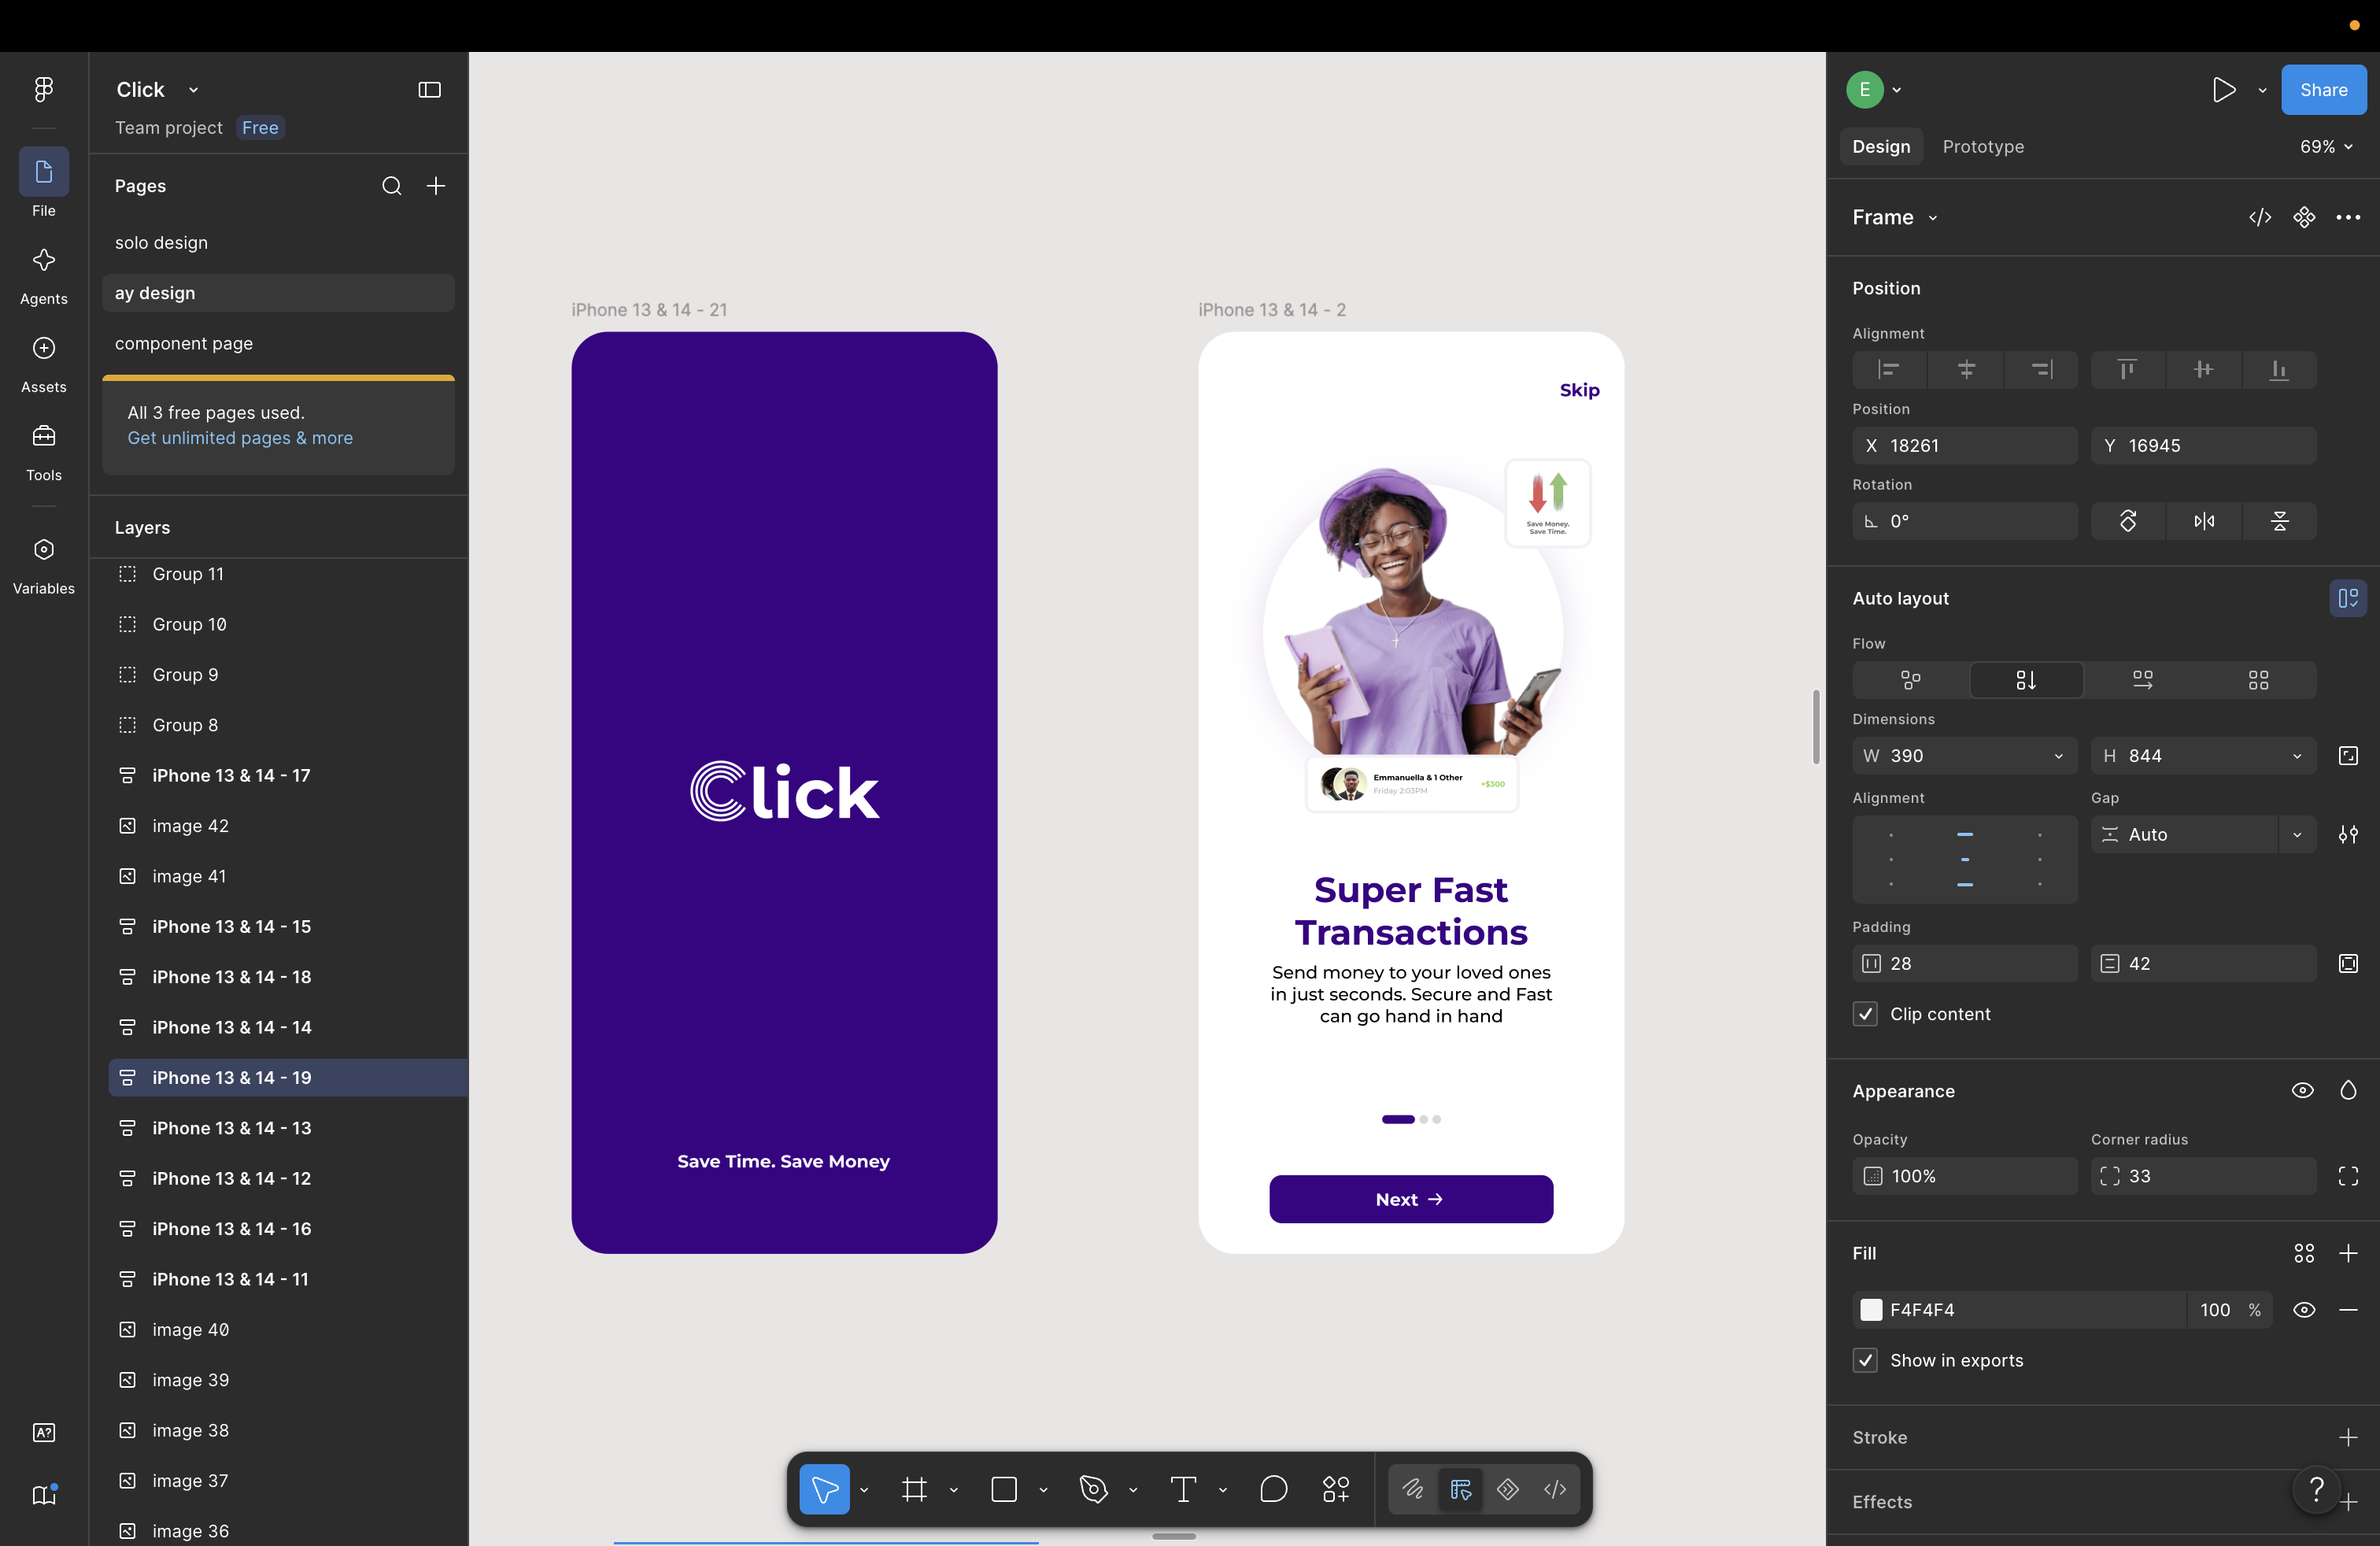Switch to the Design tab
The height and width of the screenshot is (1546, 2380).
coord(1881,147)
